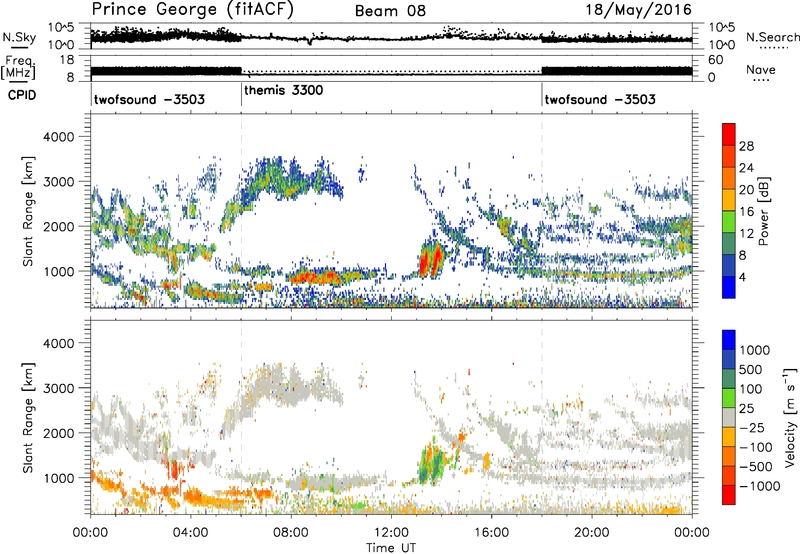
Task: Pick the gray segment of velocity colorbar
Action: (x=729, y=418)
